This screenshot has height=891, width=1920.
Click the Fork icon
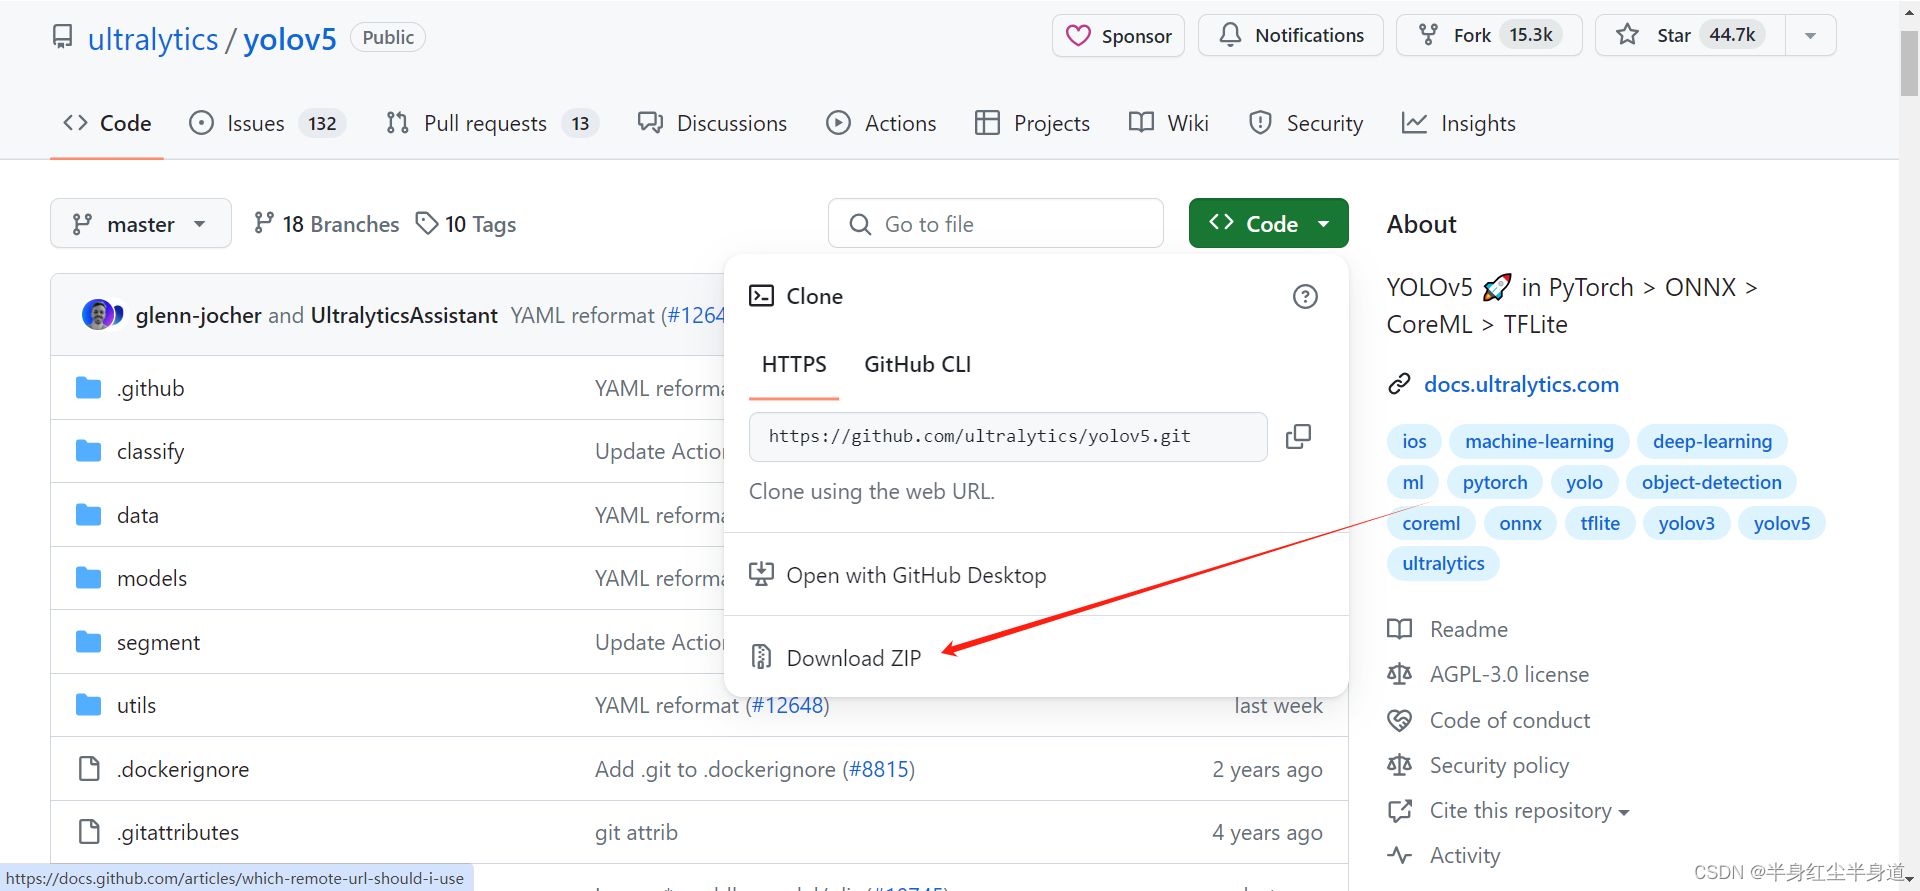(1429, 35)
